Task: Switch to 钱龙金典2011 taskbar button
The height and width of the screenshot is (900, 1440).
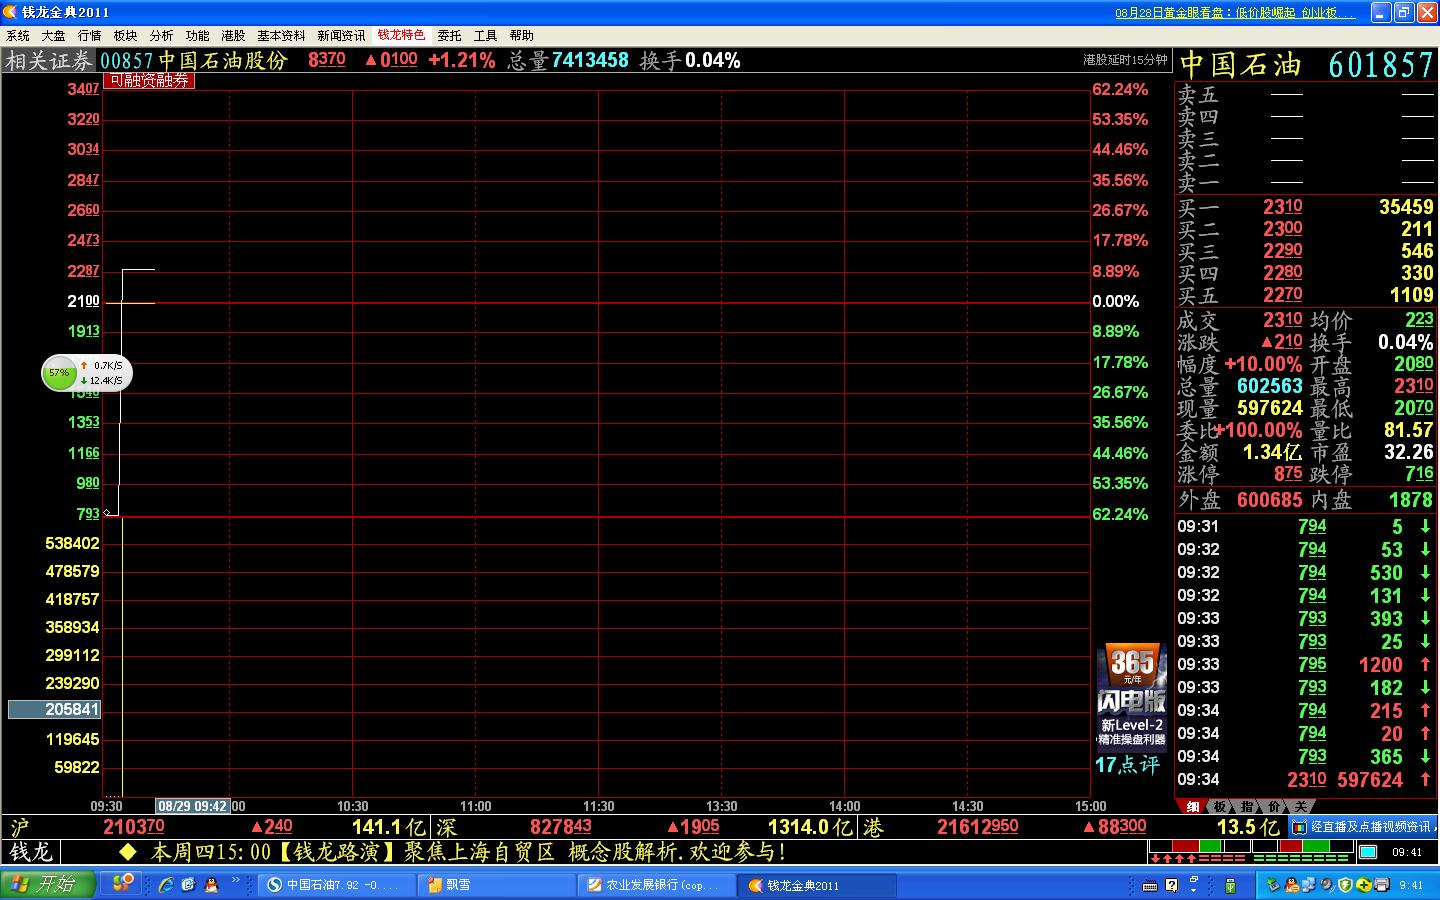Action: tap(817, 885)
